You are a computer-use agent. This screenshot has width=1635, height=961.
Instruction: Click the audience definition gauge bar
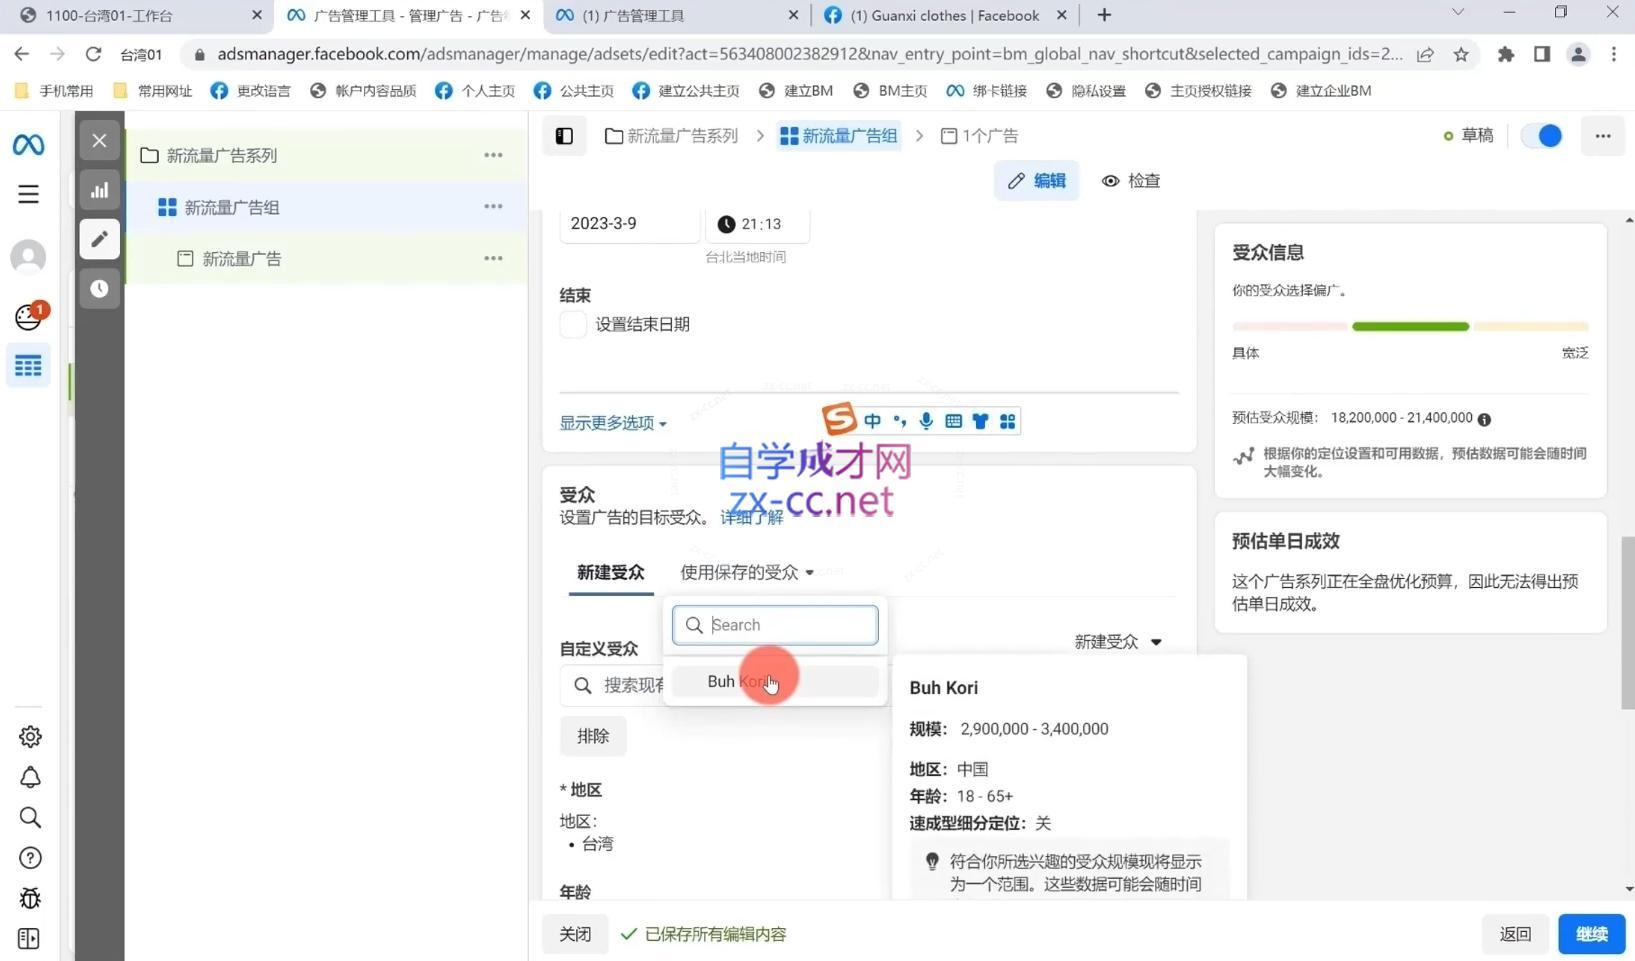pos(1410,326)
